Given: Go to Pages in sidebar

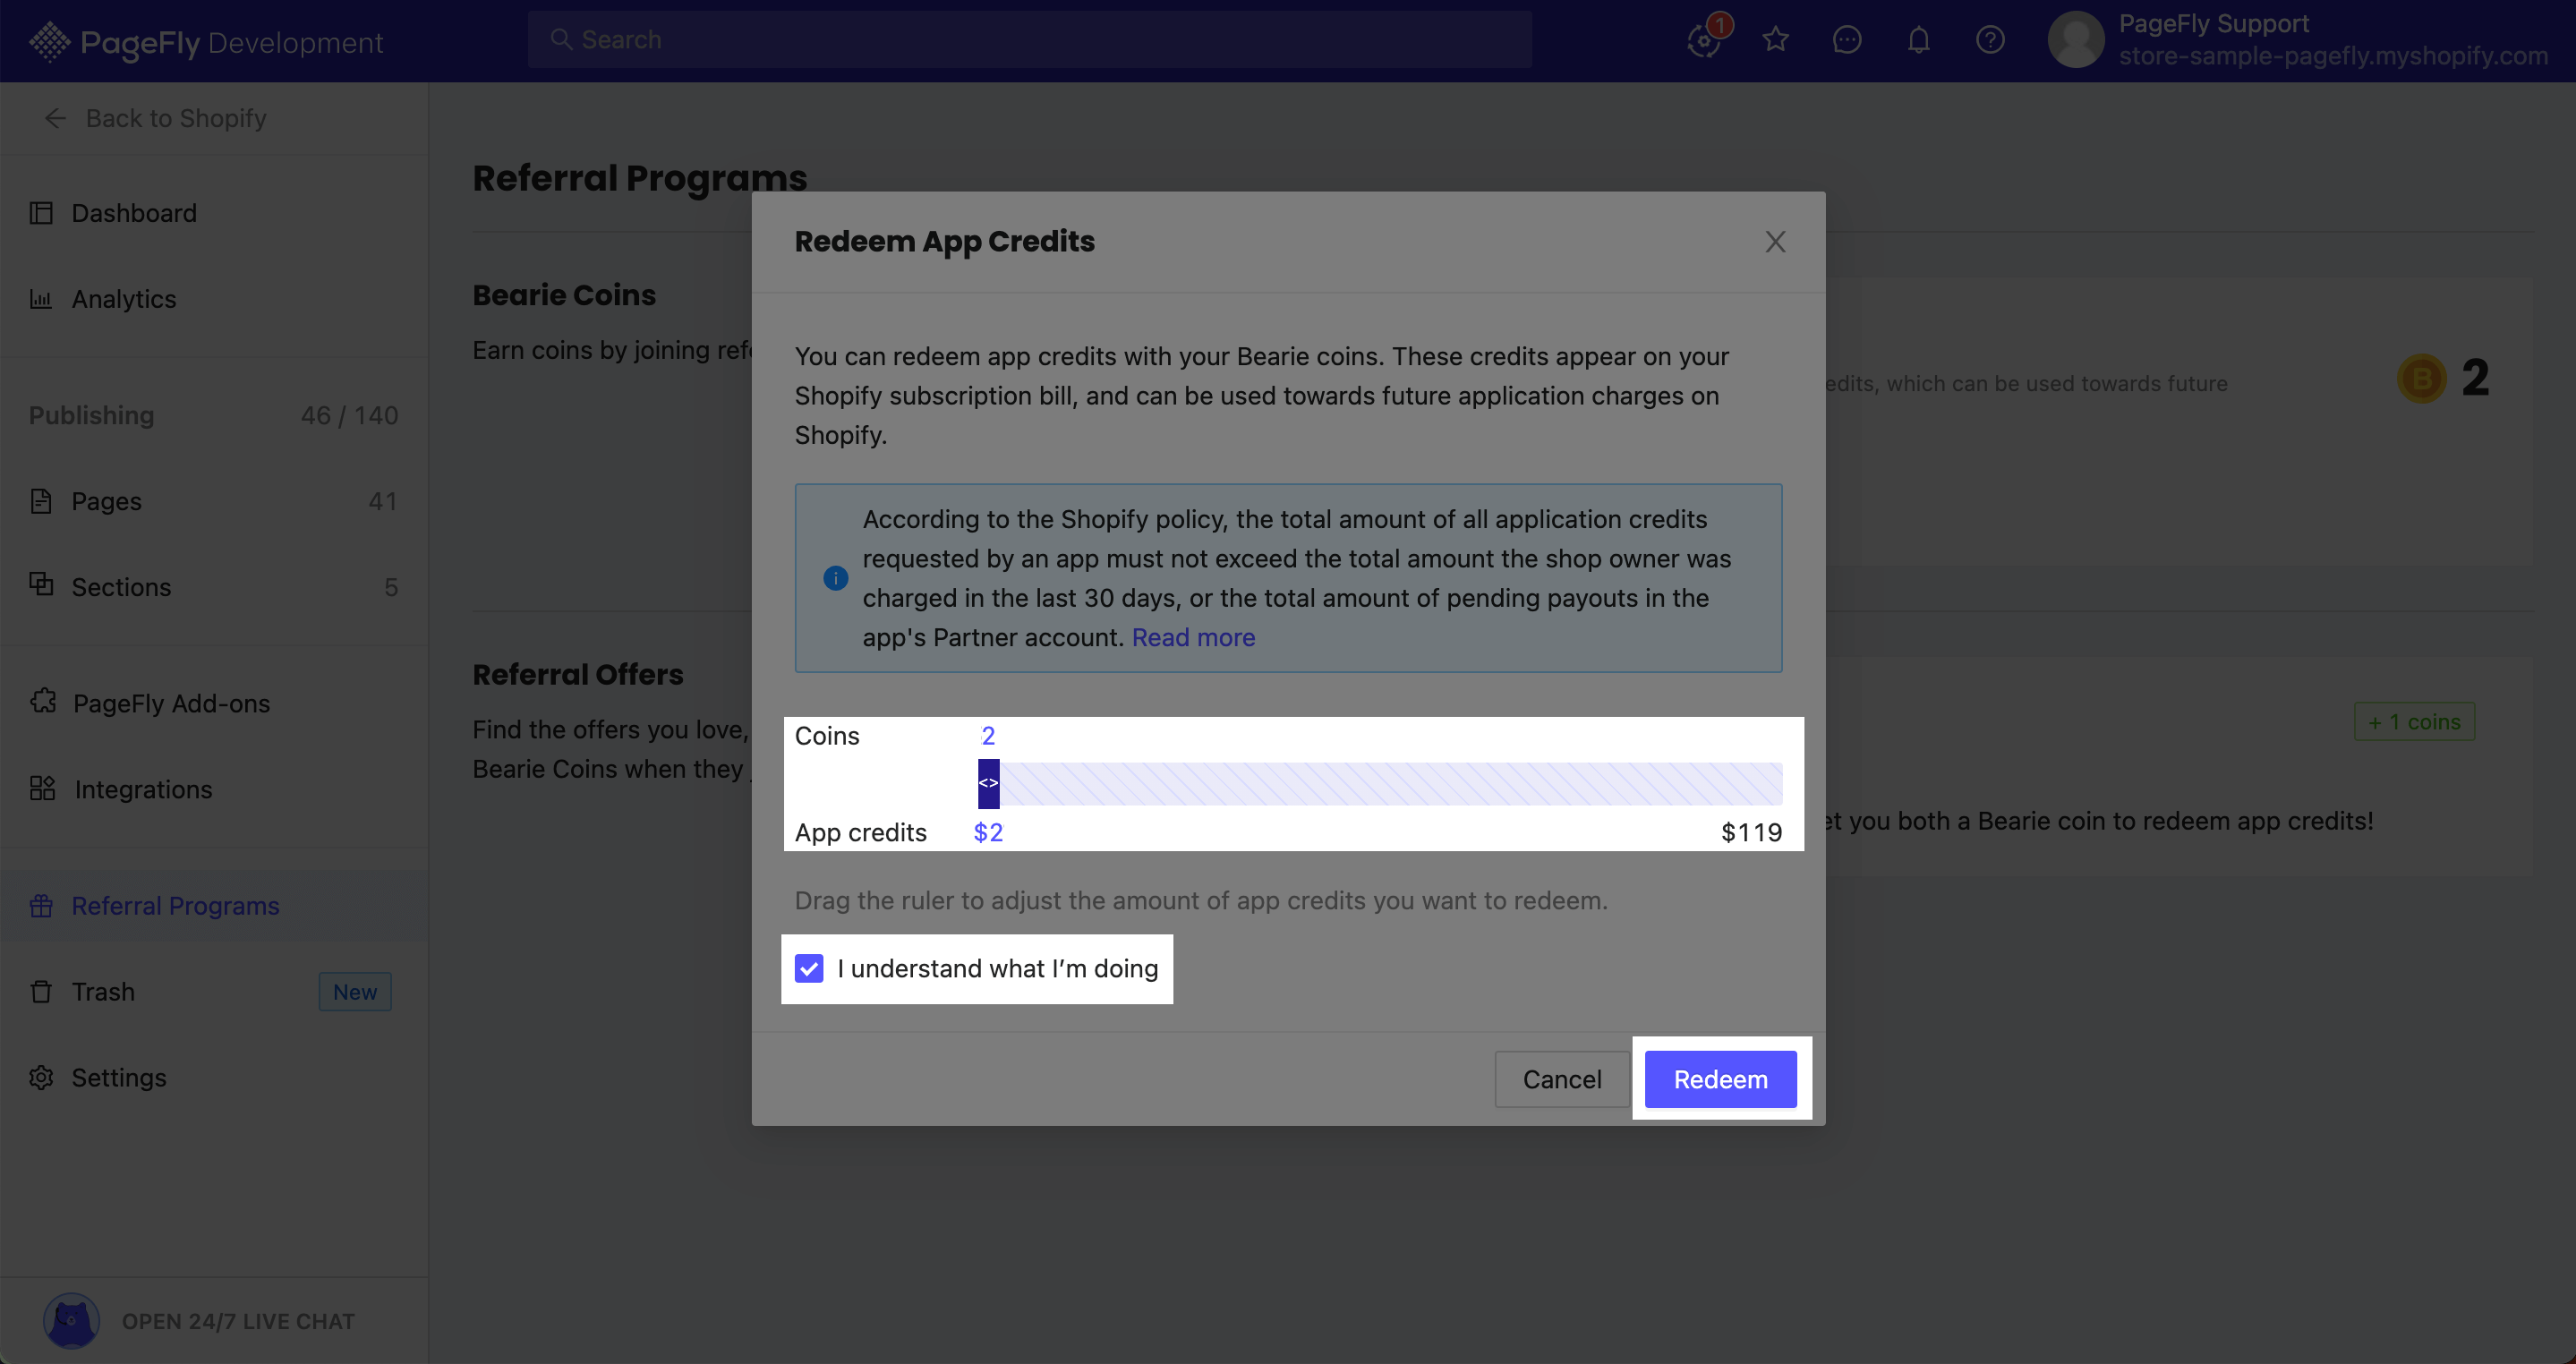Looking at the screenshot, I should tap(214, 500).
